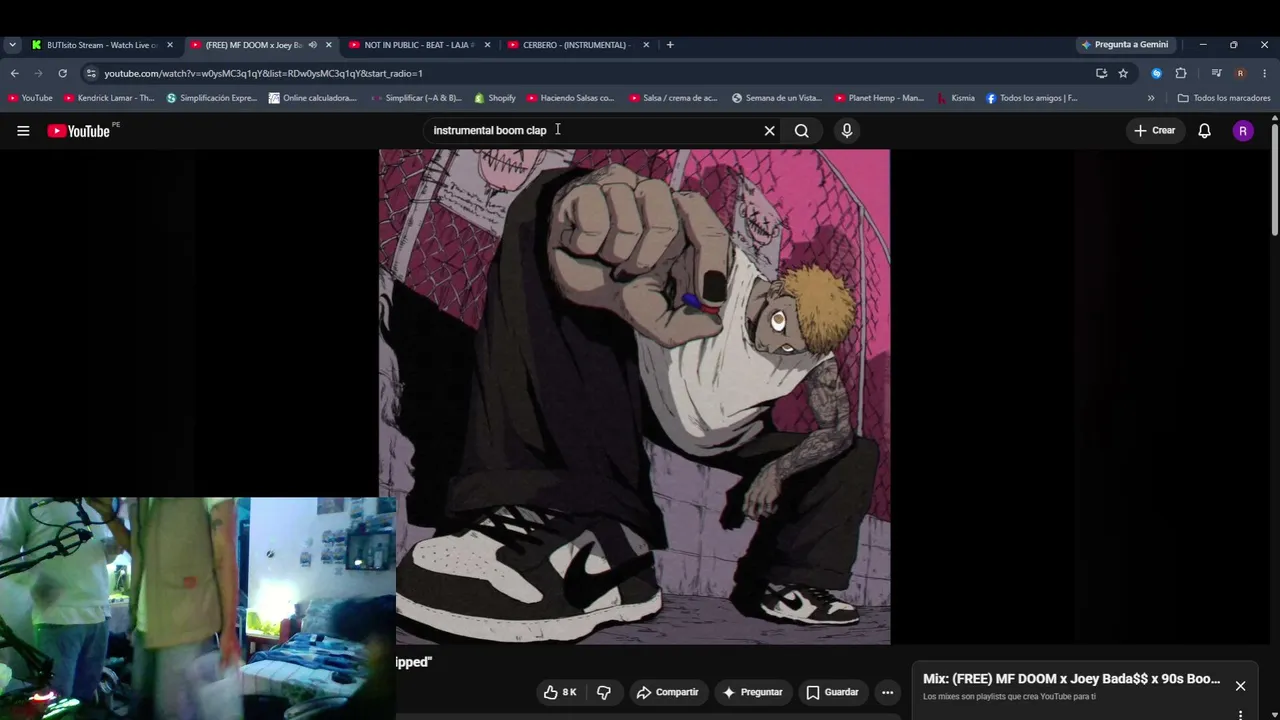1280x720 pixels.
Task: Mute the MF DOOM tab audio
Action: click(312, 45)
